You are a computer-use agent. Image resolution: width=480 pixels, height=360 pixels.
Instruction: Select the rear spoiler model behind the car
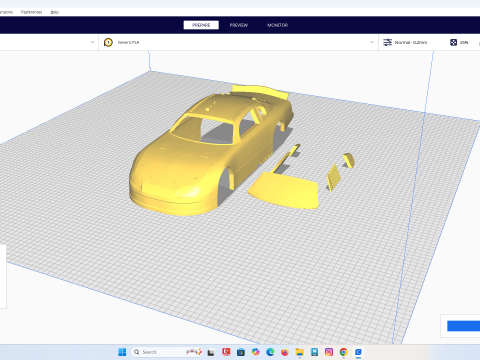coord(260,91)
